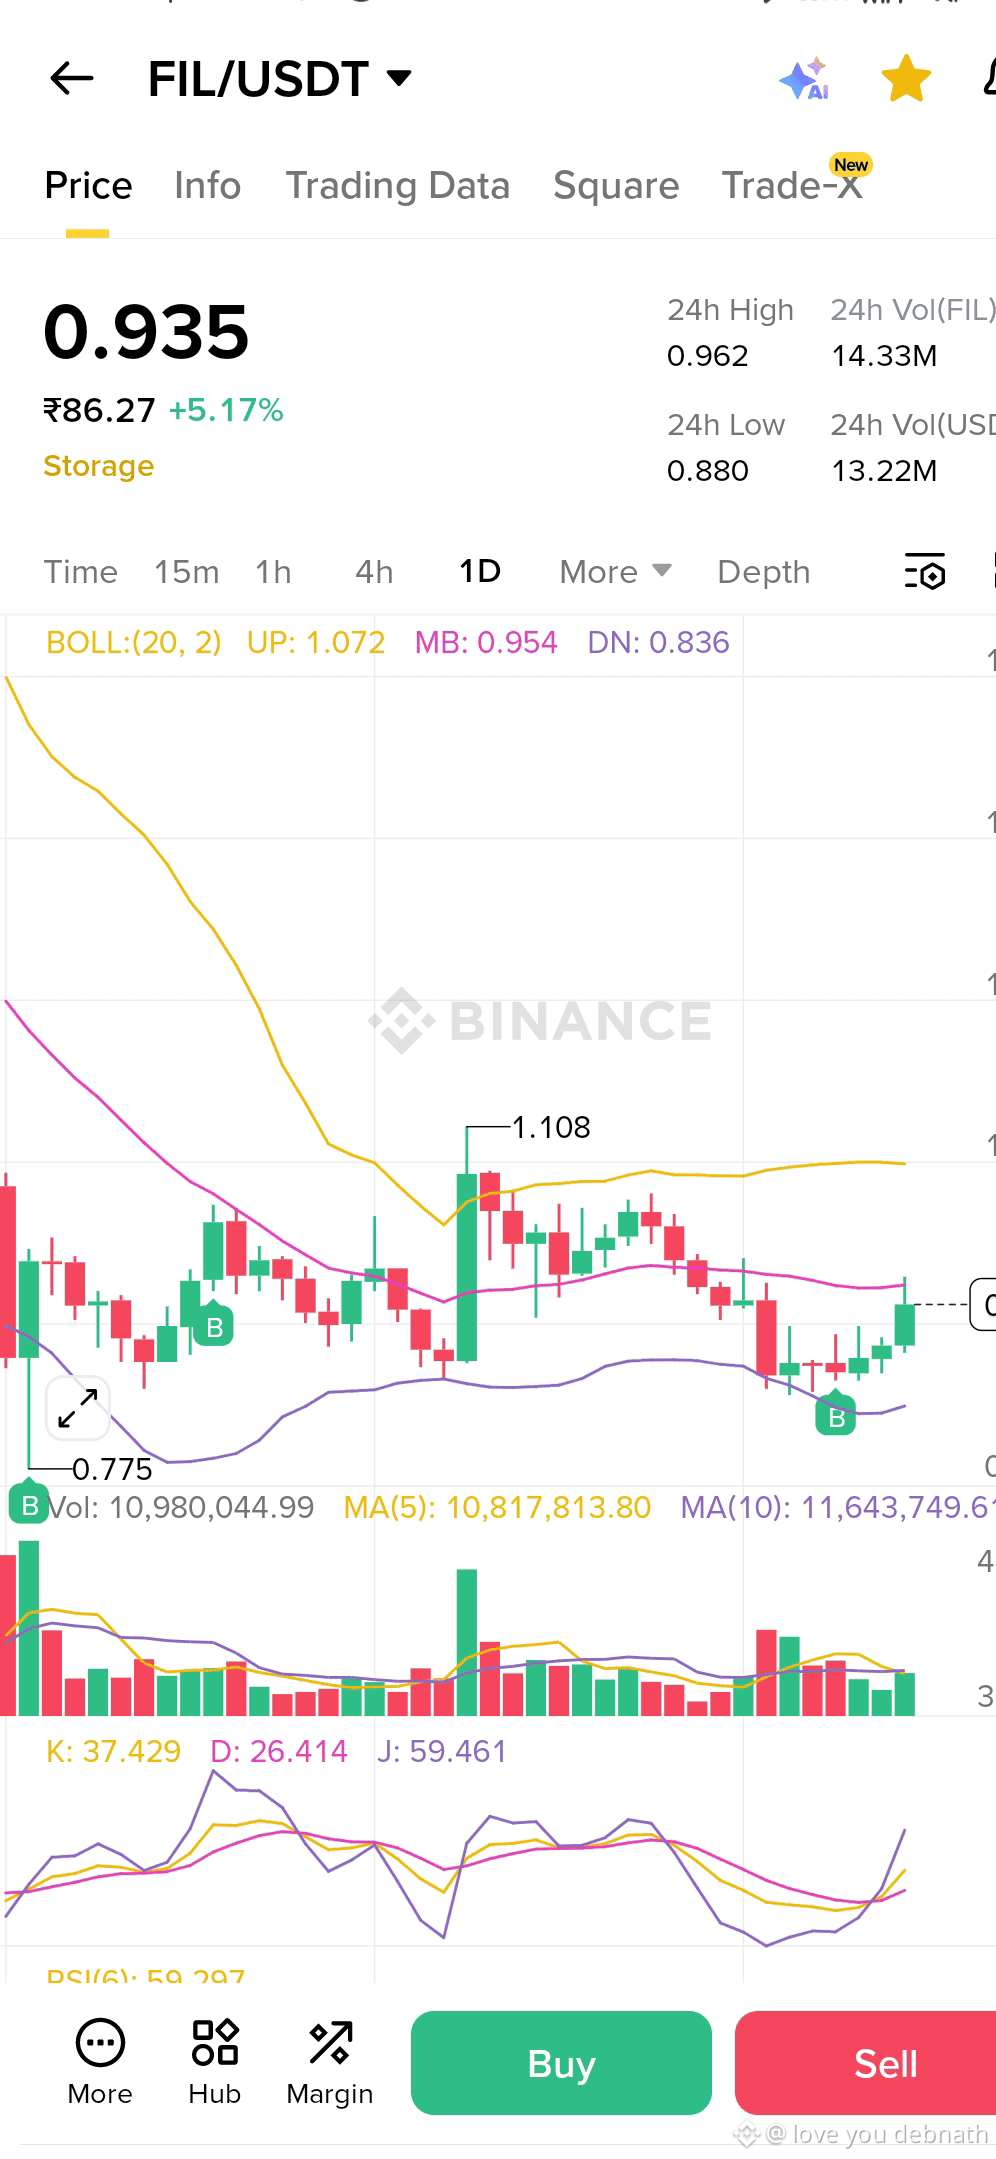The image size is (996, 2159).
Task: Tap the DN: 0.836 Bollinger value
Action: 658,642
